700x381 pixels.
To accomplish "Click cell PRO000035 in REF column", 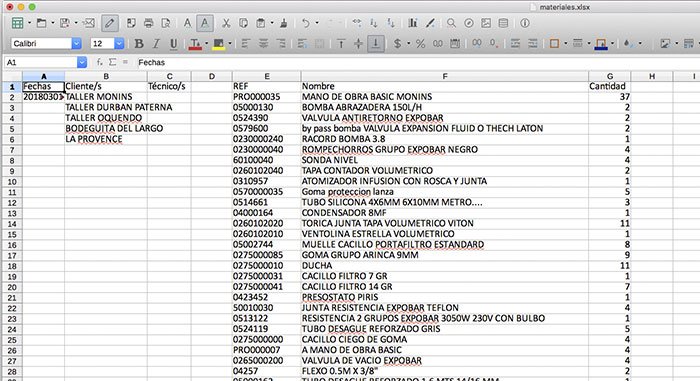I will click(x=267, y=97).
